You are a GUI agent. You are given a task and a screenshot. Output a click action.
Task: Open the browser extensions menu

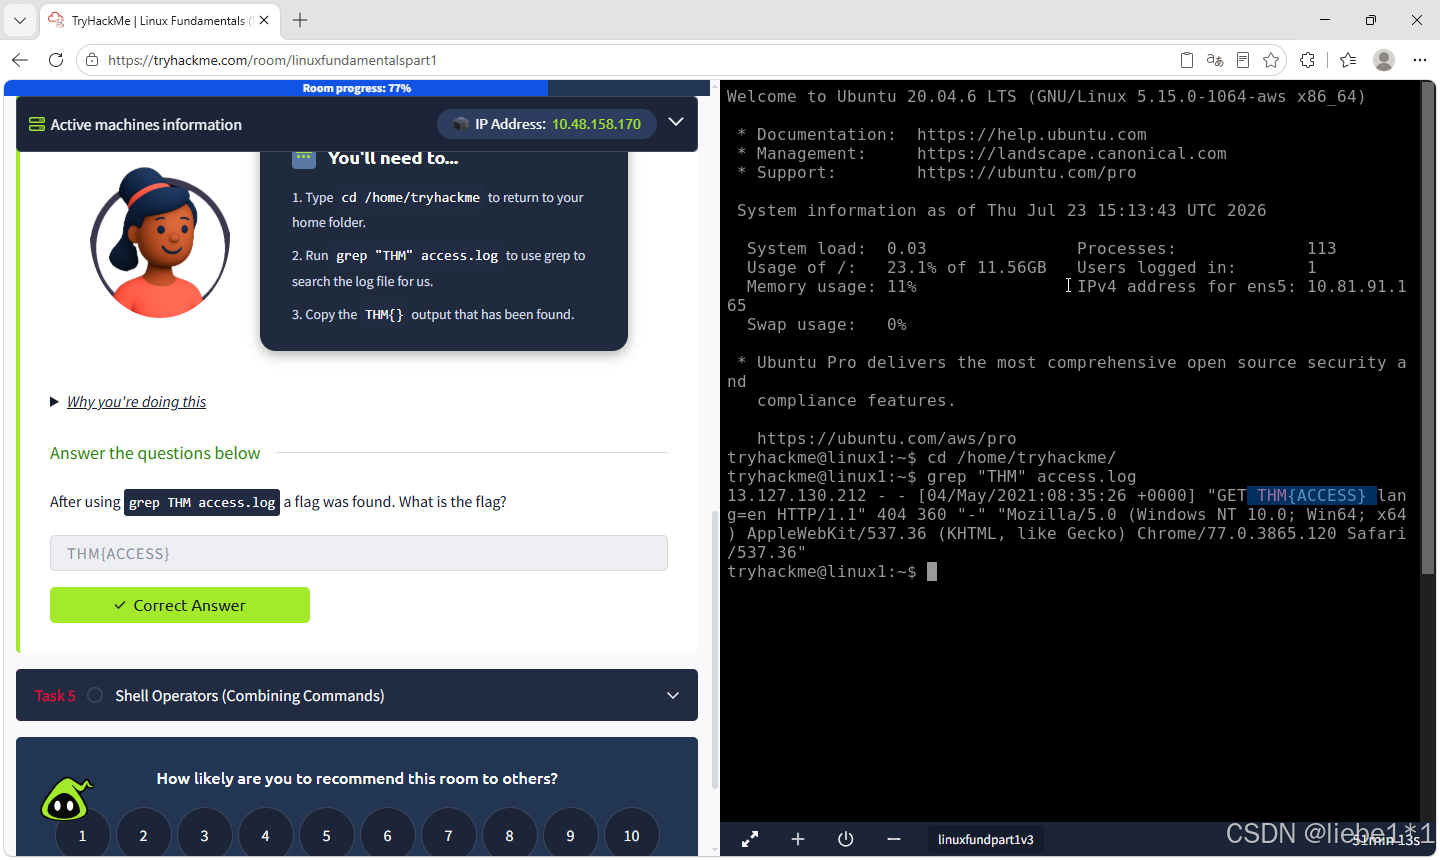tap(1307, 60)
